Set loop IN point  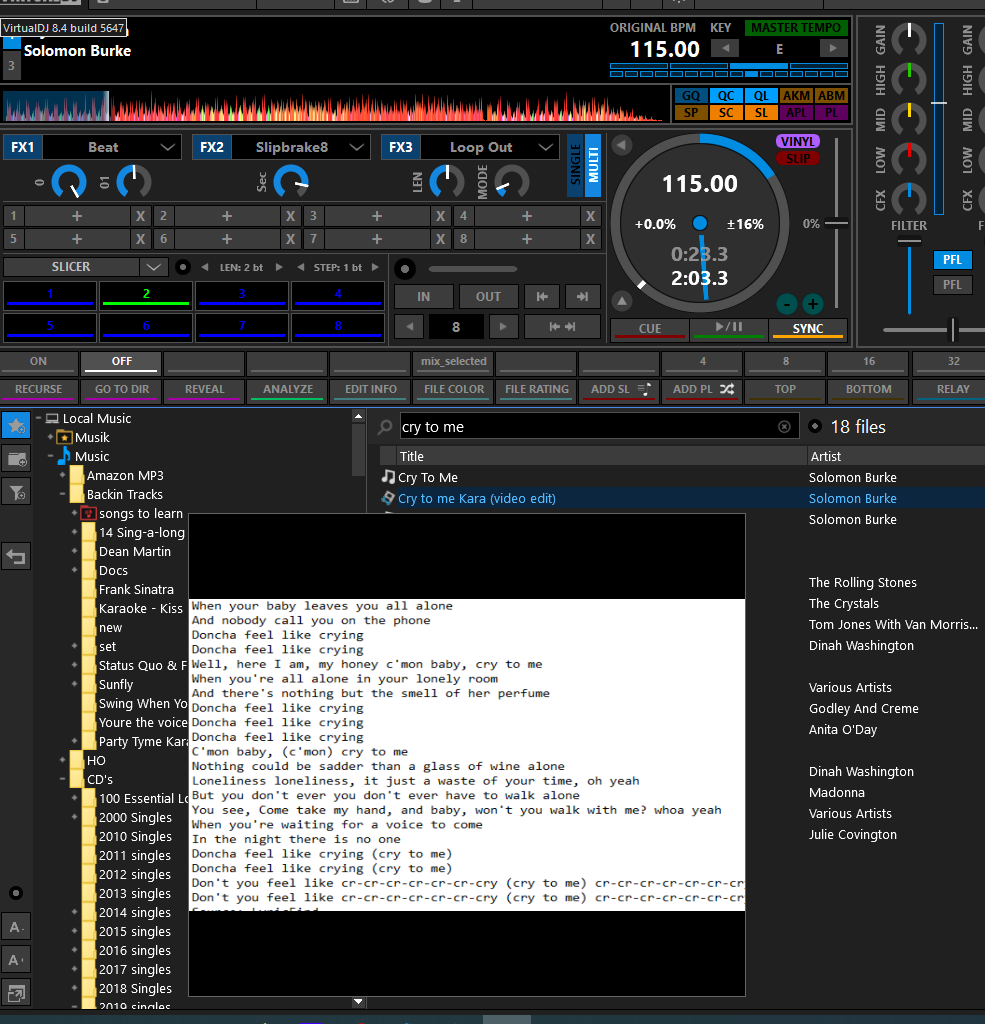(424, 296)
